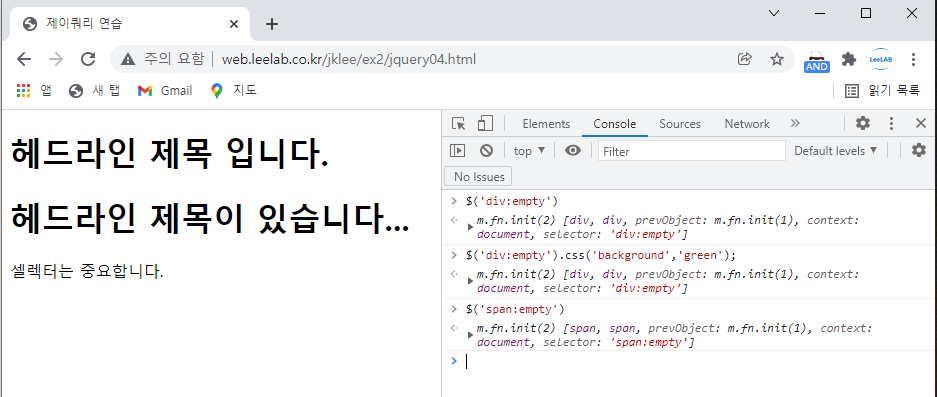Screen dimensions: 937x397
Task: Close the 제이쿼리 연습 tab
Action: (234, 24)
